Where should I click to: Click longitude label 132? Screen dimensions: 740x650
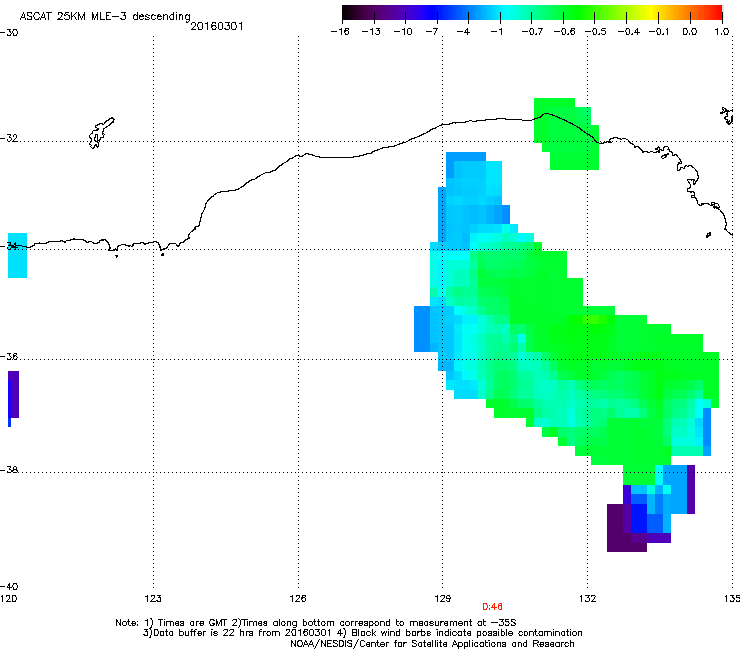(x=588, y=599)
